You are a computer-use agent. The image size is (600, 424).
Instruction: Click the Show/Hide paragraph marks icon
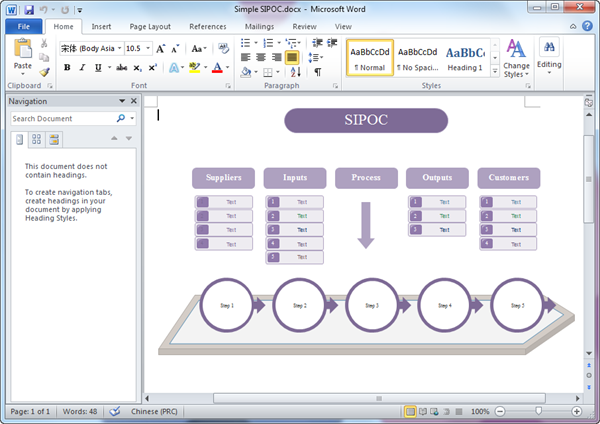click(x=318, y=72)
